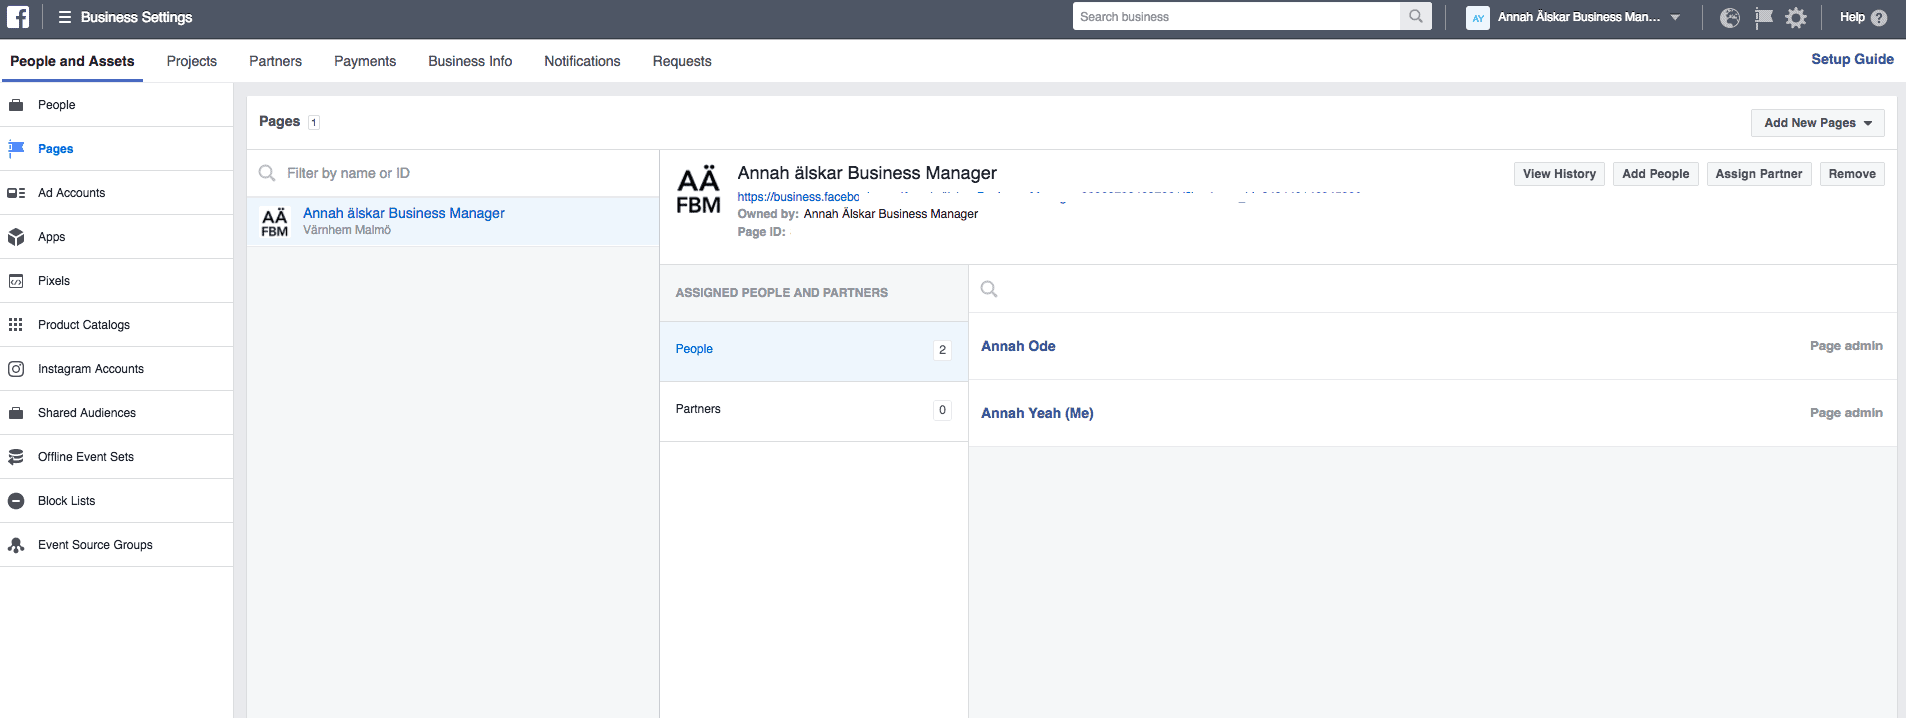
Task: Switch to the Business Info tab
Action: point(470,61)
